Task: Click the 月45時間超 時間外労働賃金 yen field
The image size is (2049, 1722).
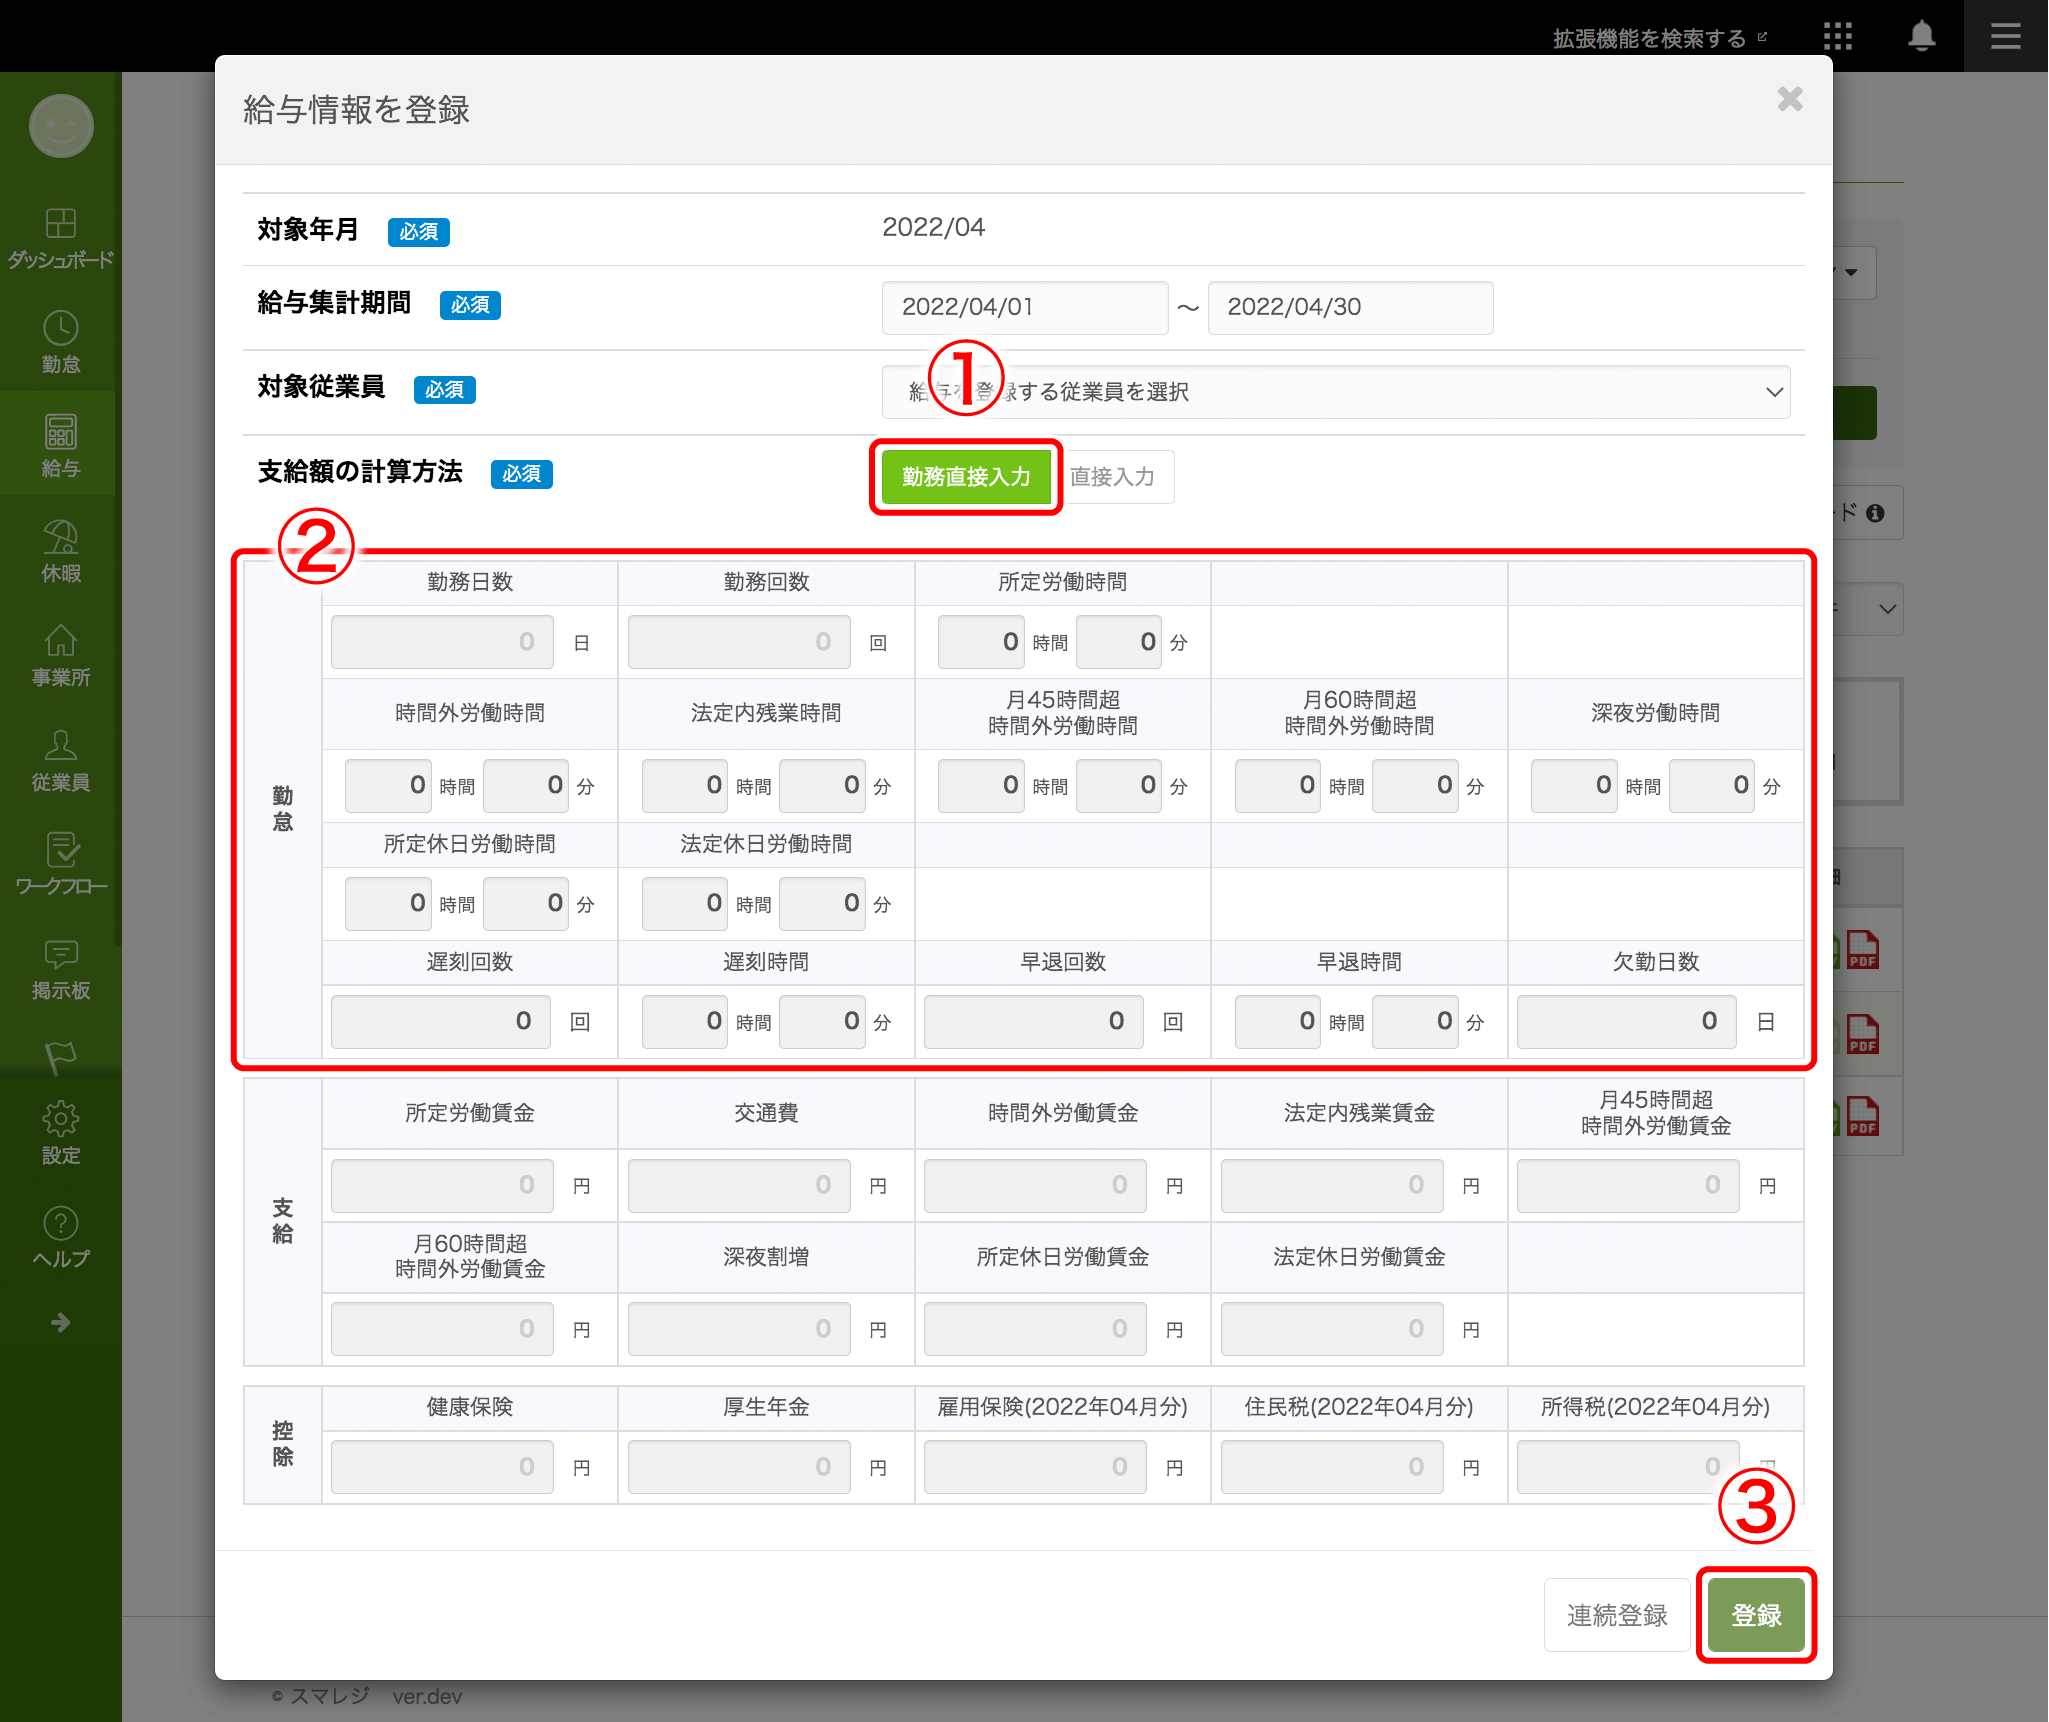Action: pos(1628,1186)
